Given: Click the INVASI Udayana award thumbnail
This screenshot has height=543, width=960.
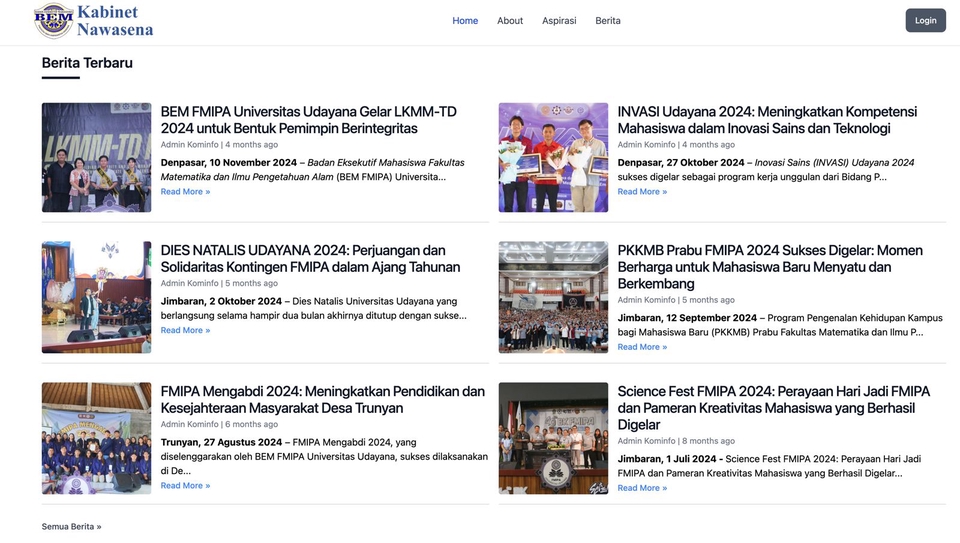Looking at the screenshot, I should click(x=553, y=157).
